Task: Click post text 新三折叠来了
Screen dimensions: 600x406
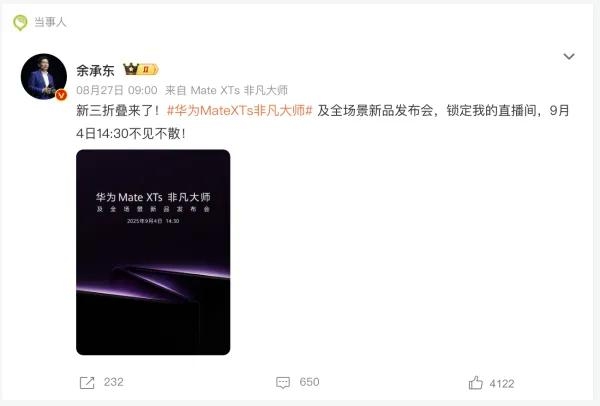Action: pyautogui.click(x=115, y=111)
